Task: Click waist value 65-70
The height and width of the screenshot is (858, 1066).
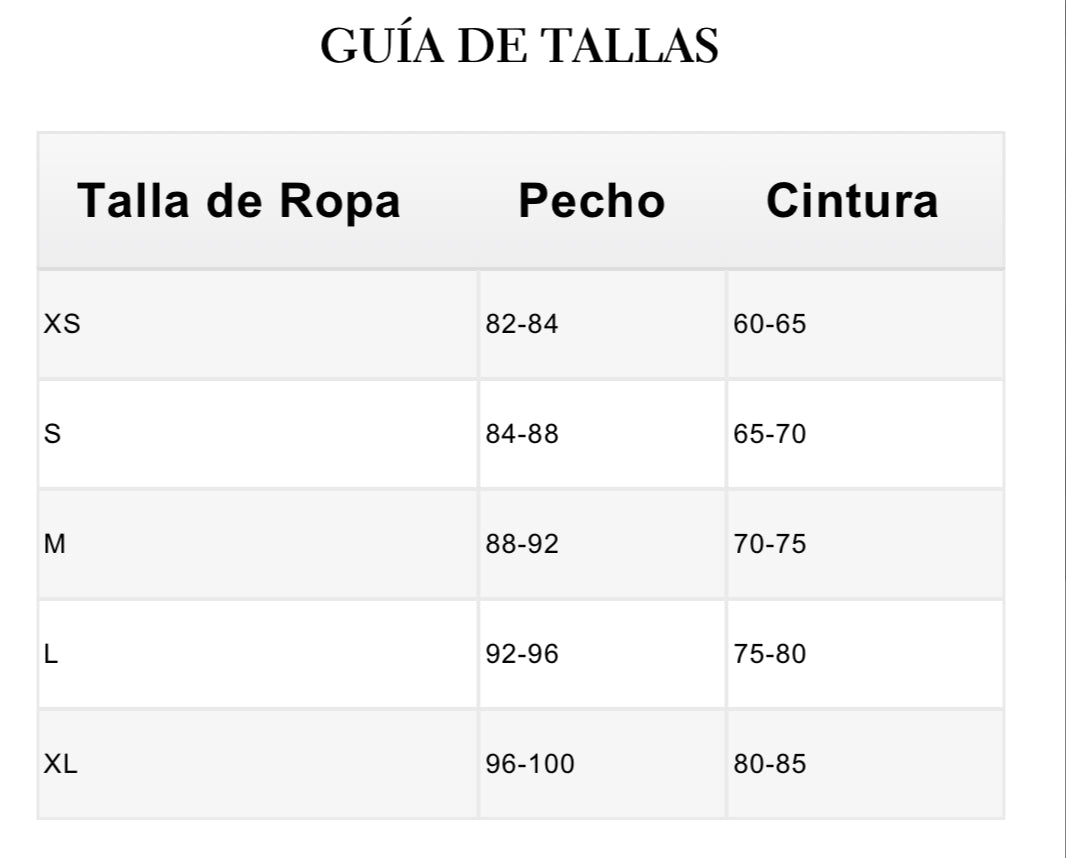Action: (769, 435)
